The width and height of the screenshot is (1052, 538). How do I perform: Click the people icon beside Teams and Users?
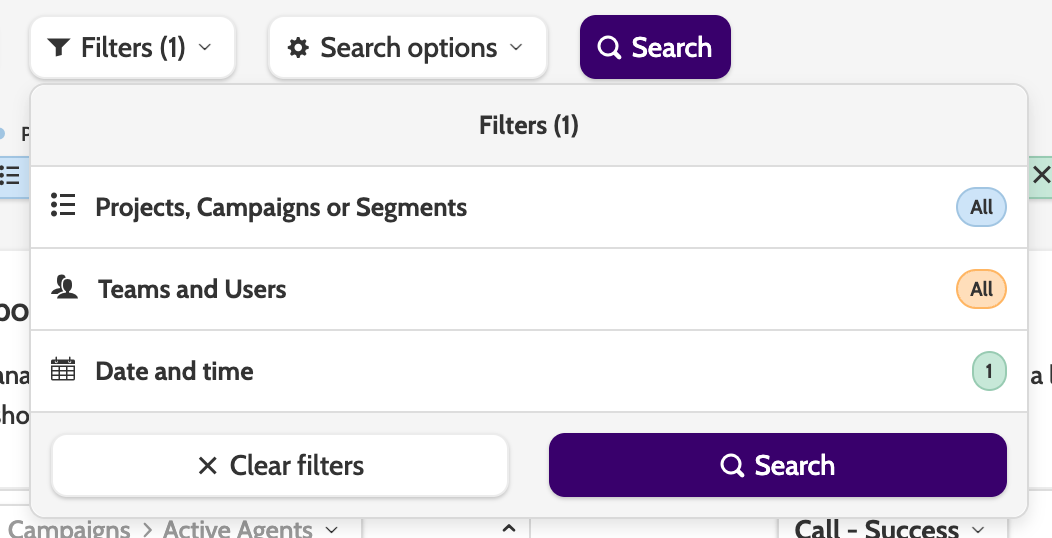tap(65, 289)
